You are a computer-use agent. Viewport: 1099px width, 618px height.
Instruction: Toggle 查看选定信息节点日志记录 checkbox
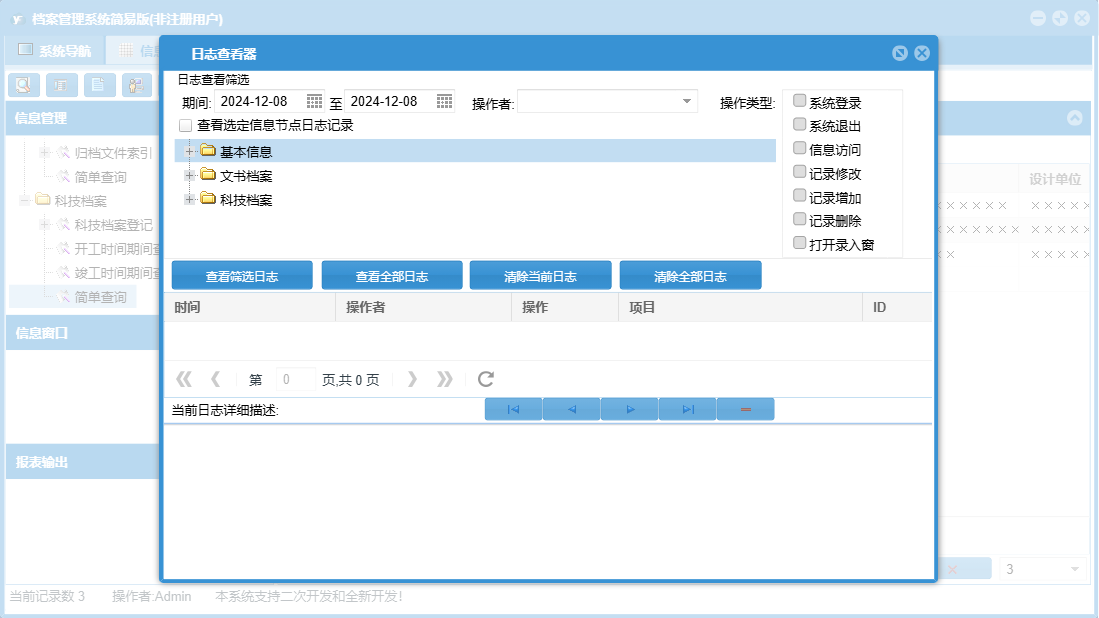click(x=185, y=126)
